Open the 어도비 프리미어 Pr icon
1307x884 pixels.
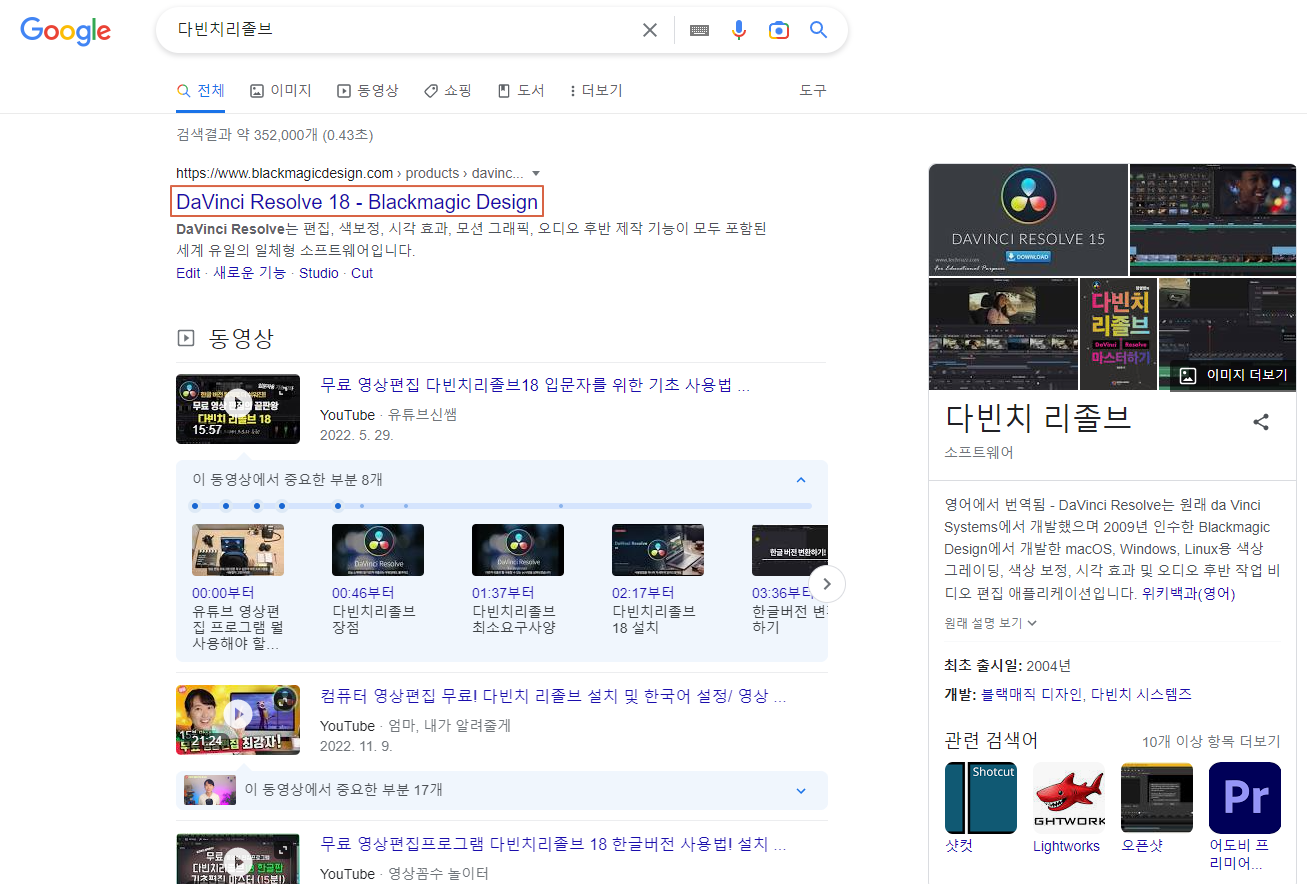pos(1245,798)
